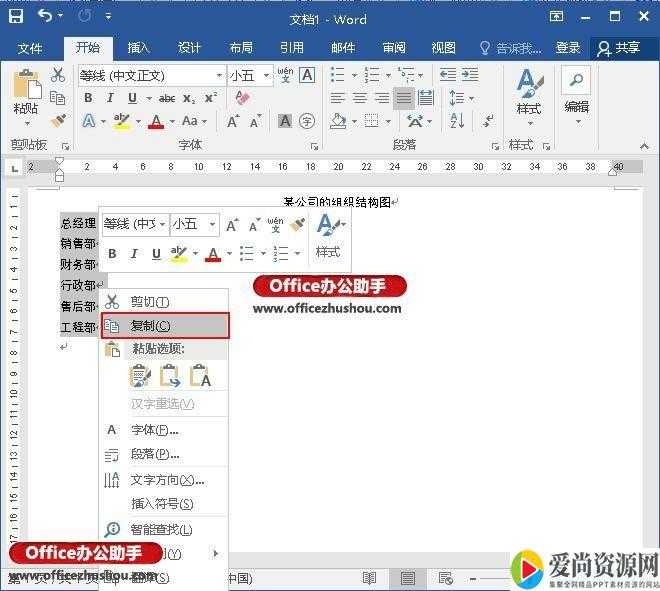Collapse the ribbon with the caret arrow

[x=644, y=146]
